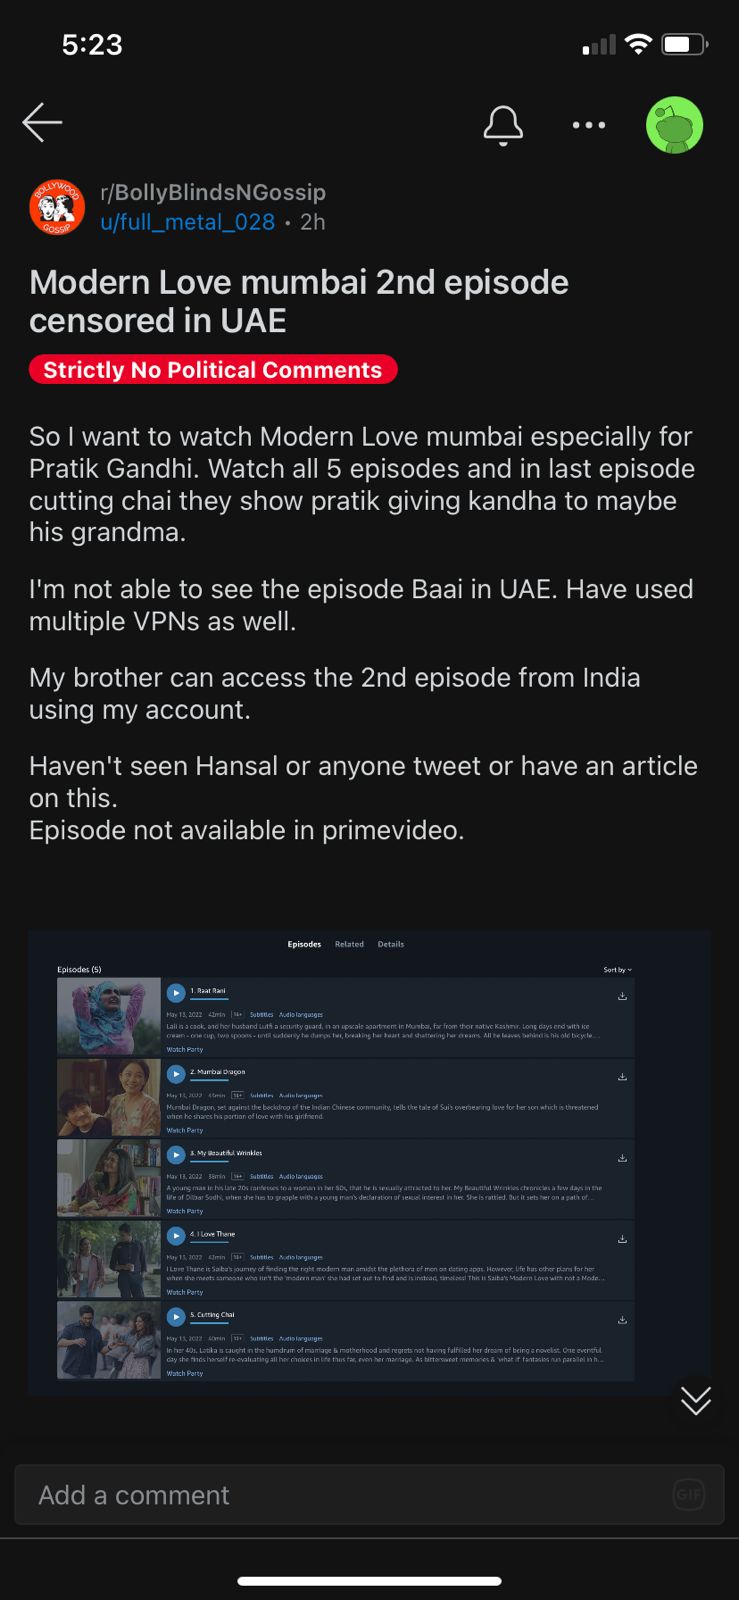Click play button for Cutting Chai episode
This screenshot has width=739, height=1600.
coord(176,1317)
